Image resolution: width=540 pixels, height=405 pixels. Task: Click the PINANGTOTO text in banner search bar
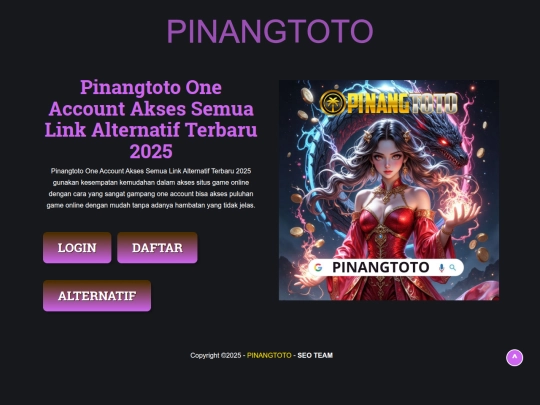(x=381, y=267)
